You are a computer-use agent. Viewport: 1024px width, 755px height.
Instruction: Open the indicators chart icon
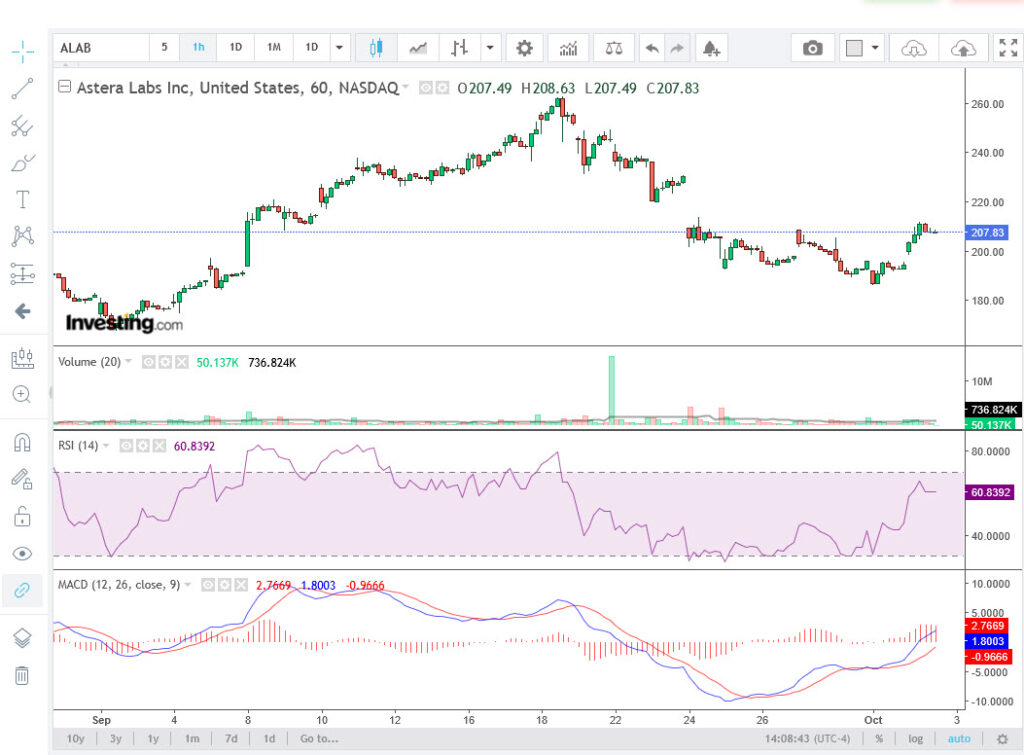tap(568, 48)
